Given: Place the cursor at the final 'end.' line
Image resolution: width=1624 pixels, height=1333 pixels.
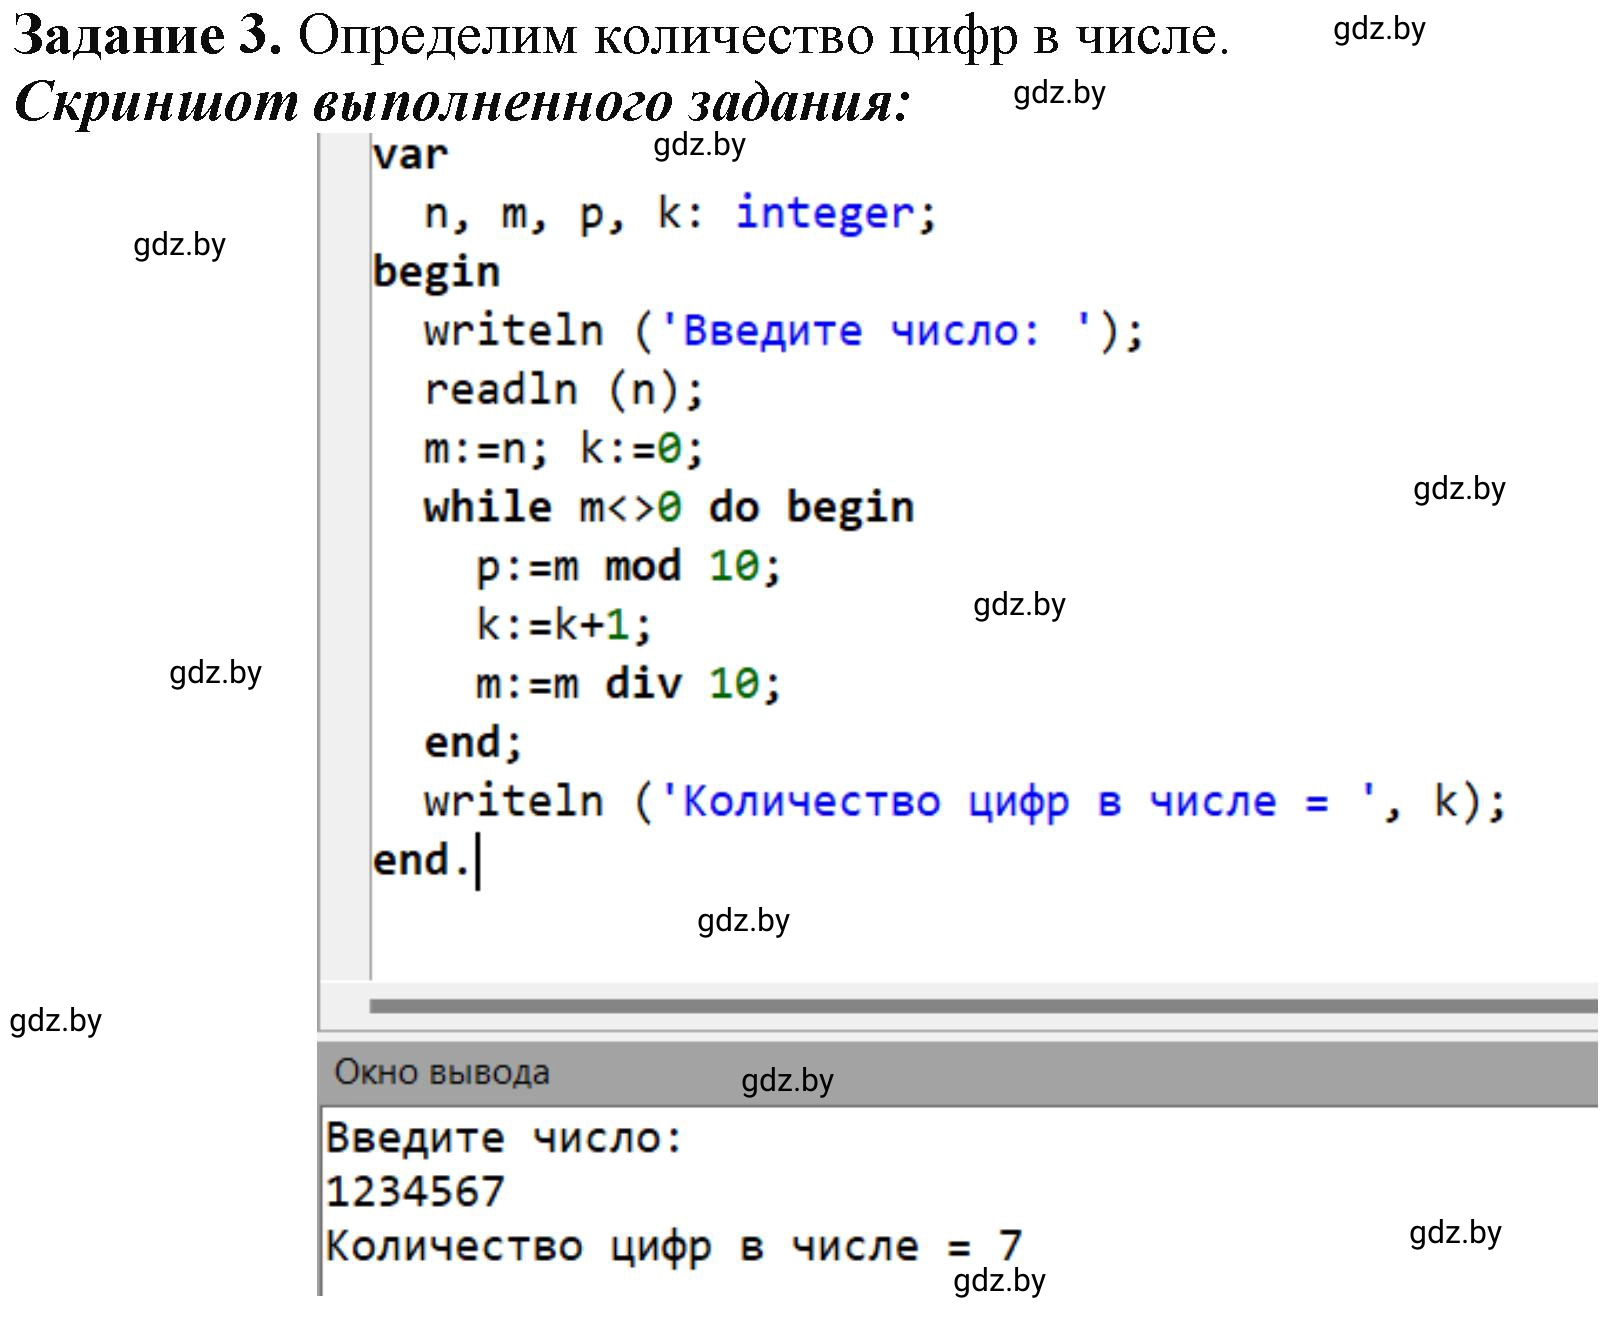Looking at the screenshot, I should coord(421,860).
